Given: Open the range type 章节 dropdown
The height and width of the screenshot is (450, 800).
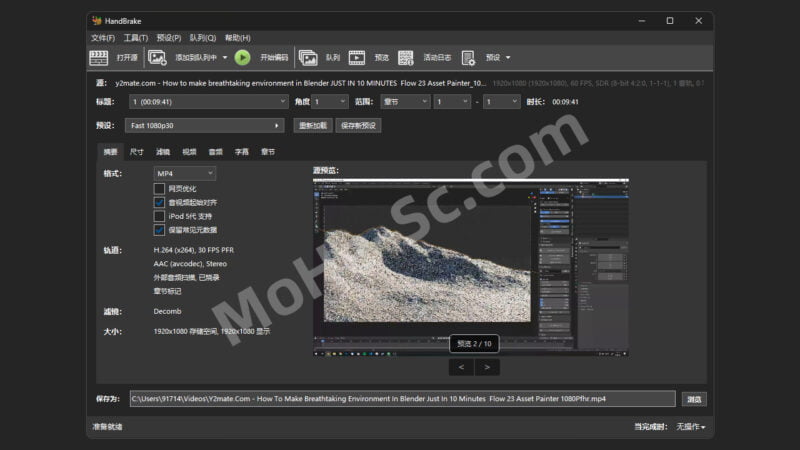Looking at the screenshot, I should (405, 102).
